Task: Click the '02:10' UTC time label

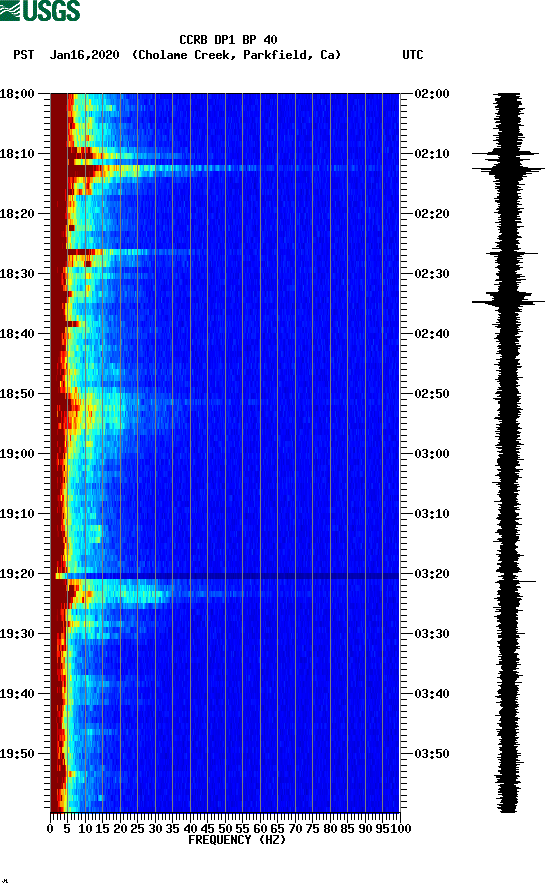Action: point(432,154)
